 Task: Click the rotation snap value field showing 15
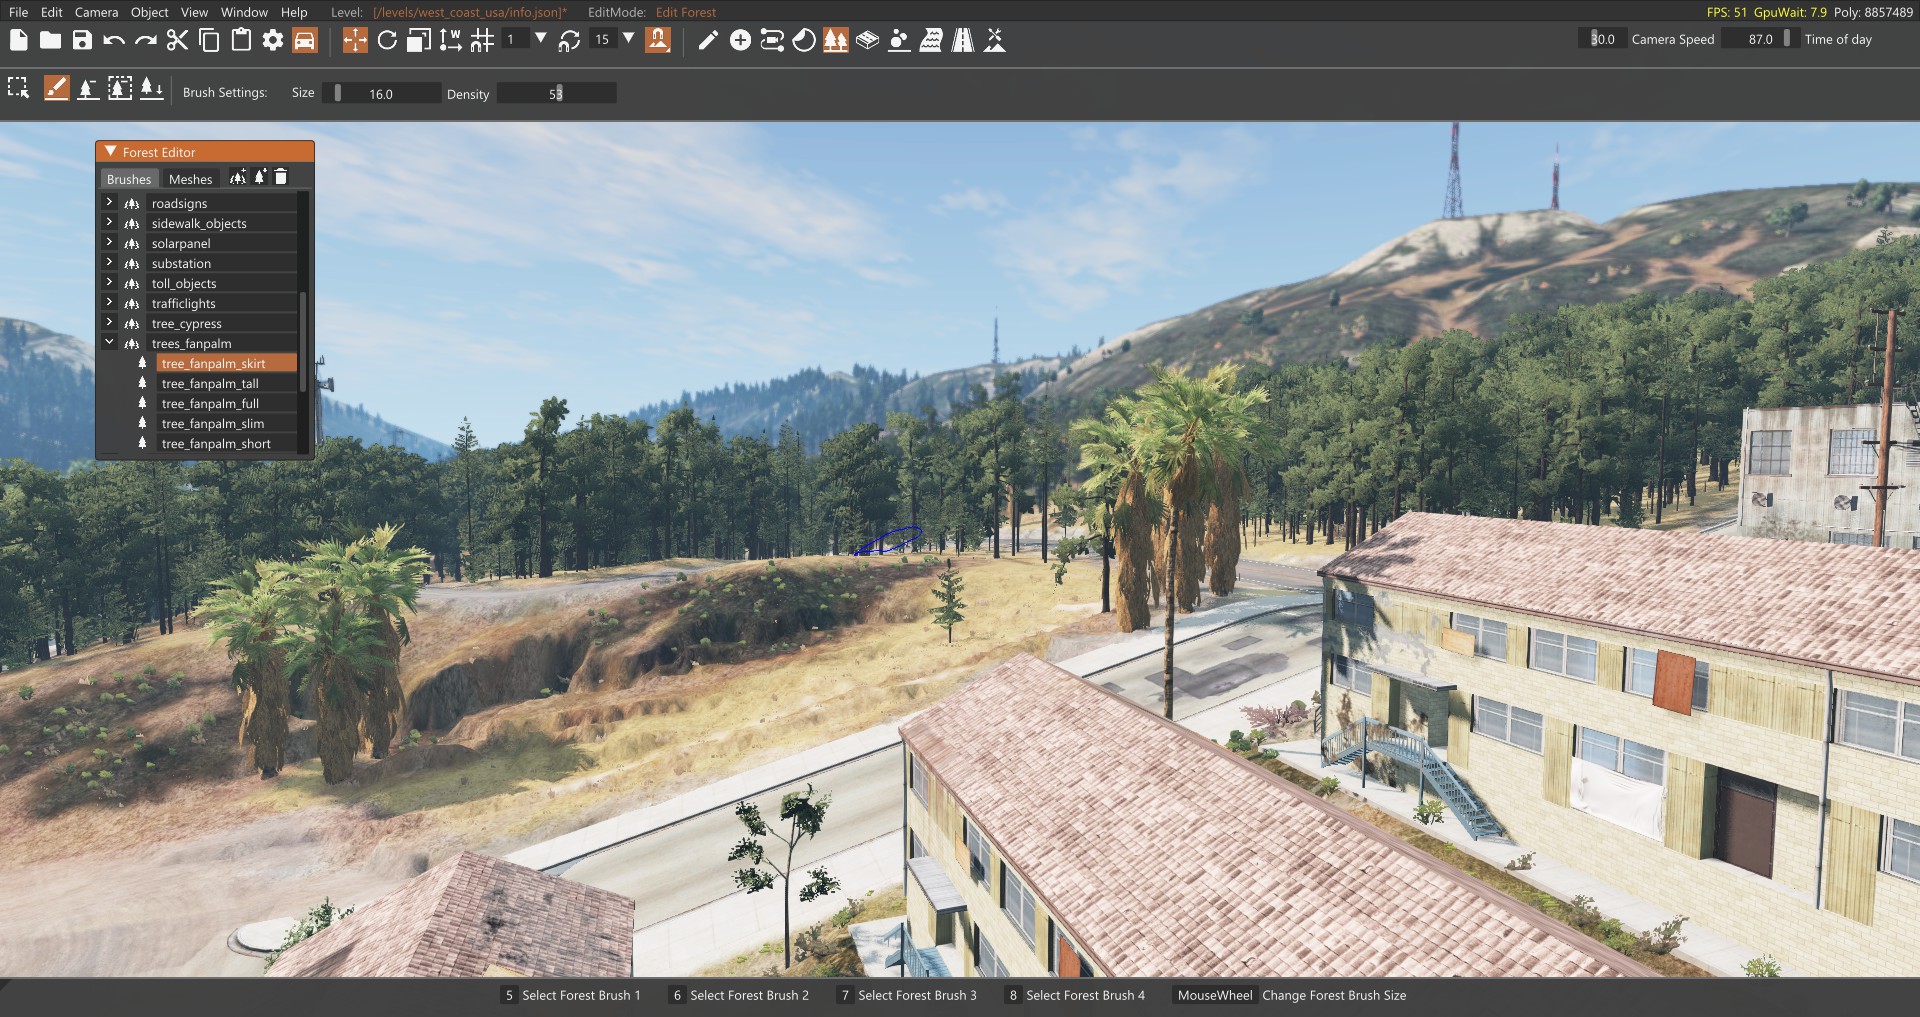tap(603, 39)
